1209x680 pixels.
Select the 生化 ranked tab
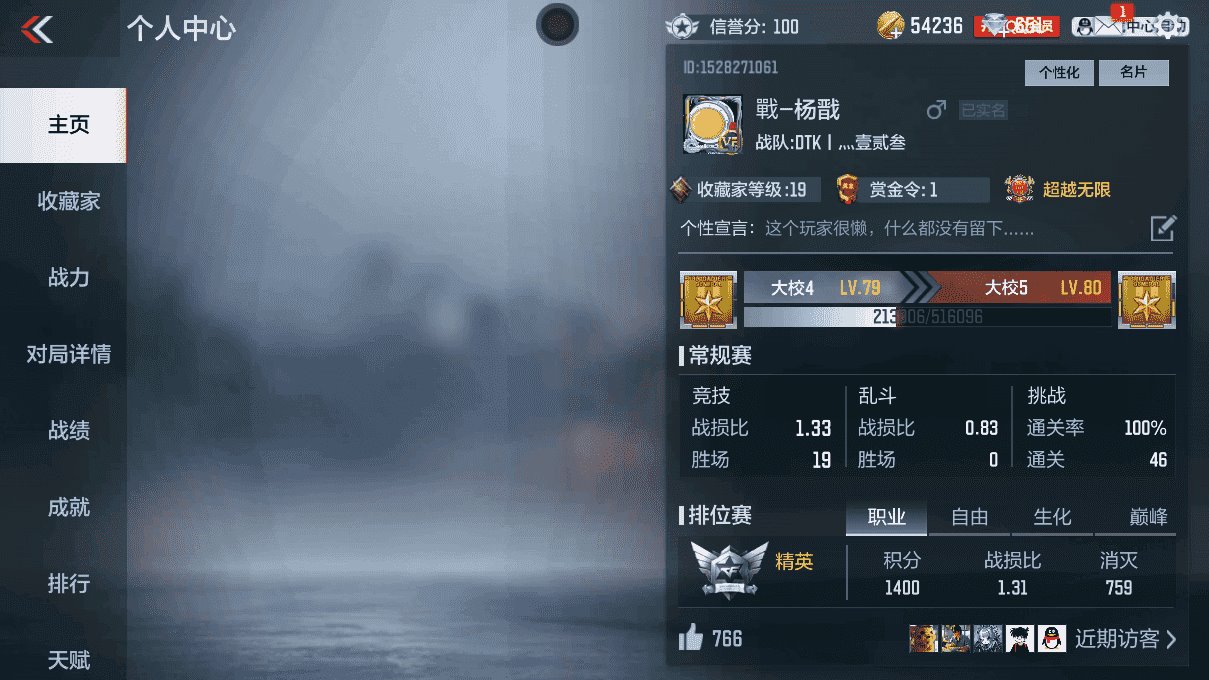1052,517
